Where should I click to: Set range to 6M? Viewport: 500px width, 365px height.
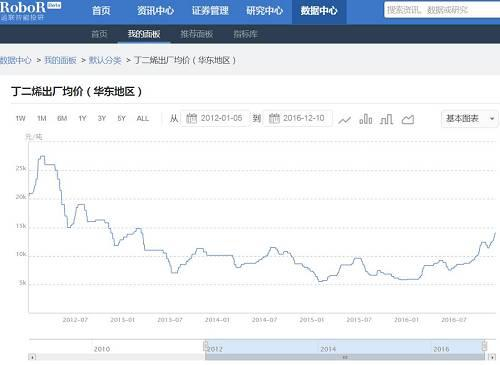62,118
